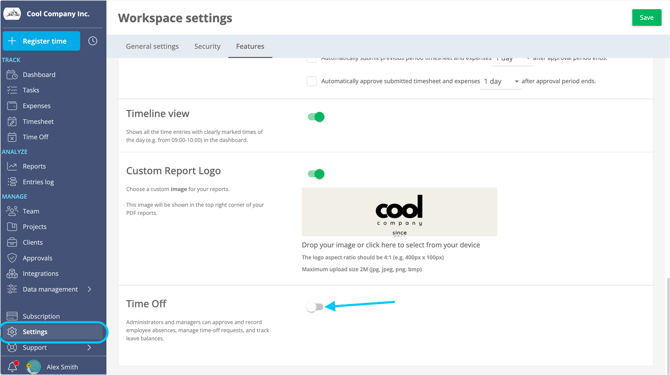The height and width of the screenshot is (375, 670).
Task: Click the Time Off calendar icon in sidebar
Action: [x=12, y=137]
